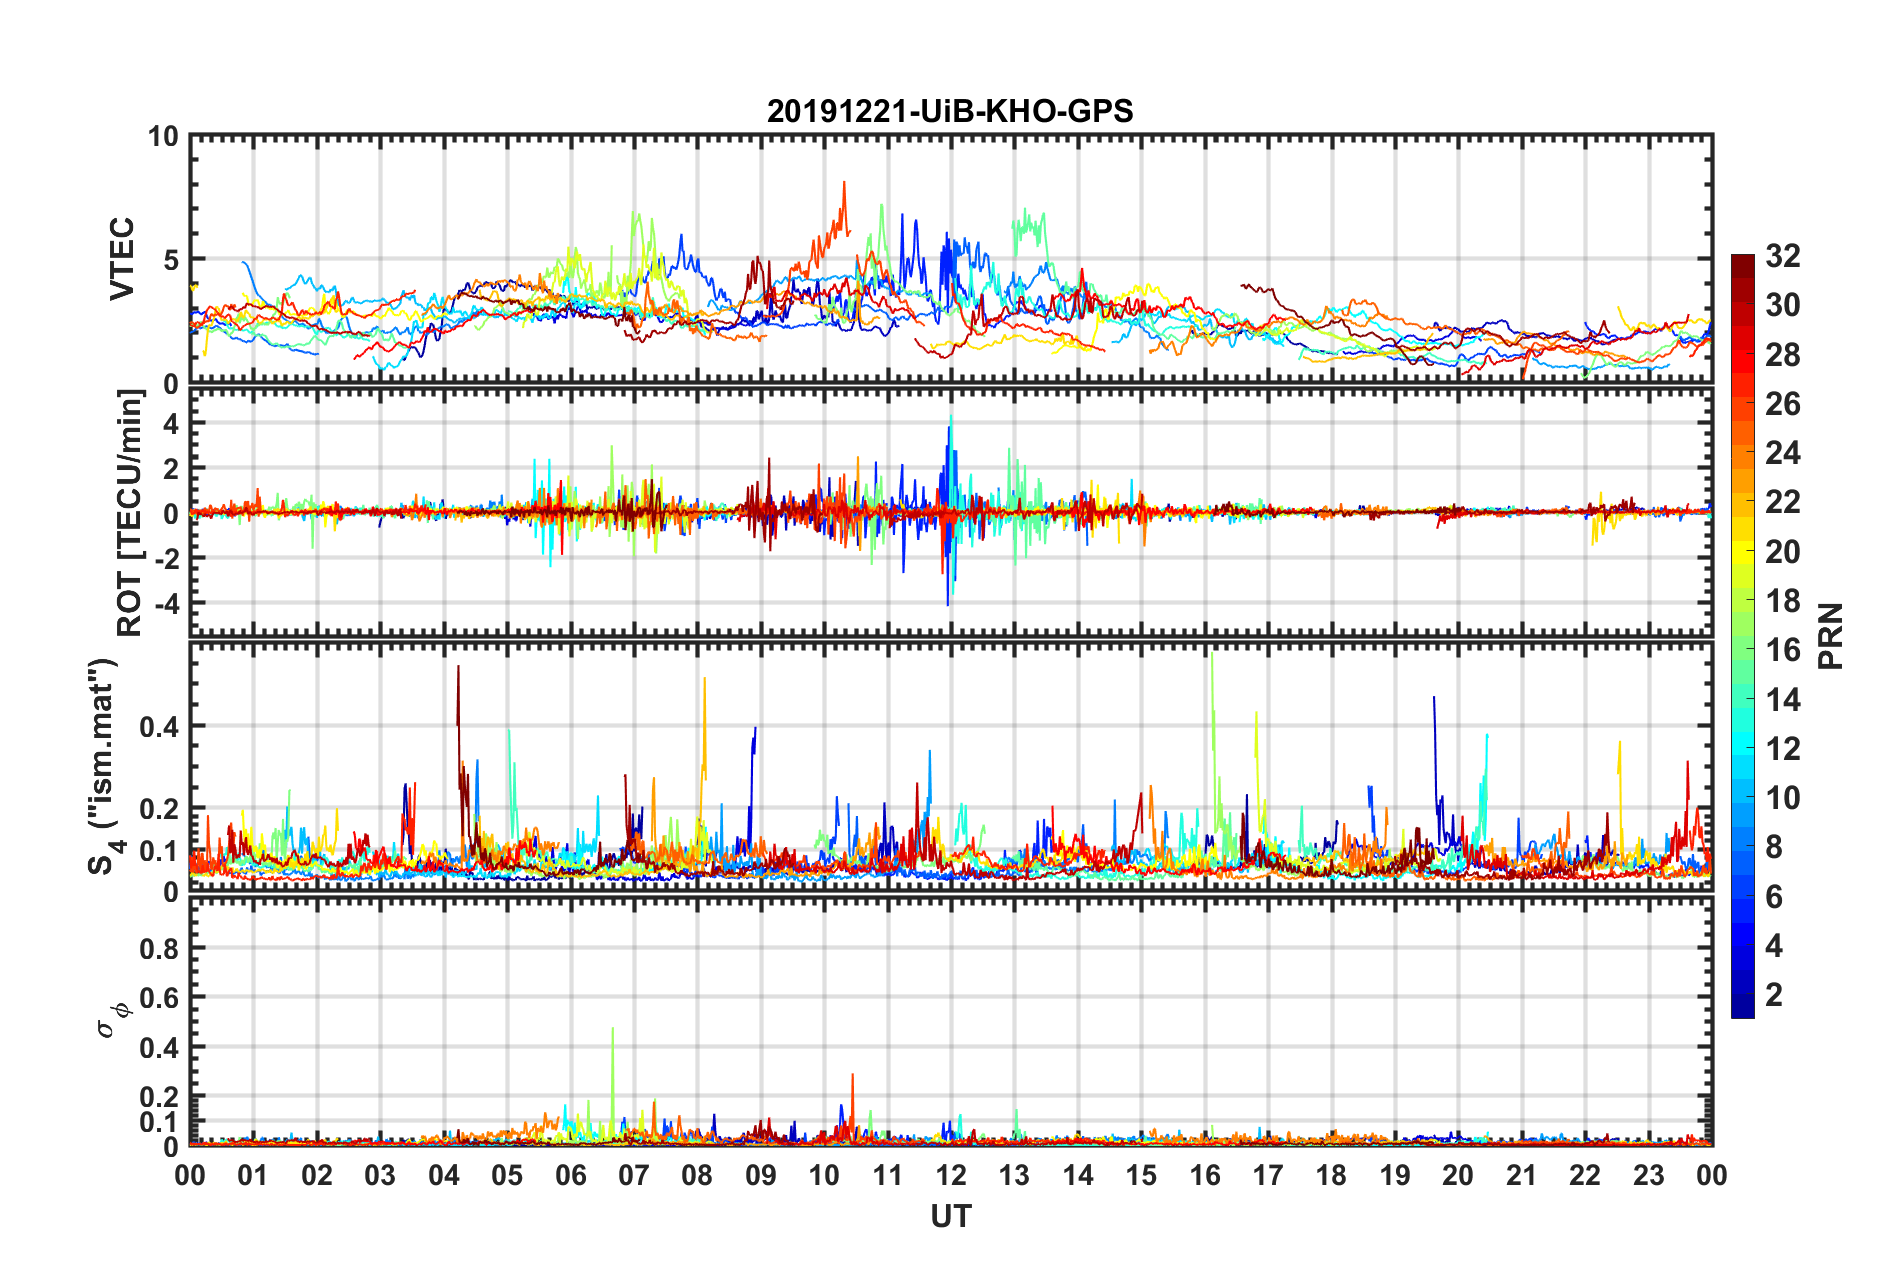Viewport: 1902px width, 1272px height.
Task: Select tick 6 on the PRN colorbar
Action: pos(1774,897)
